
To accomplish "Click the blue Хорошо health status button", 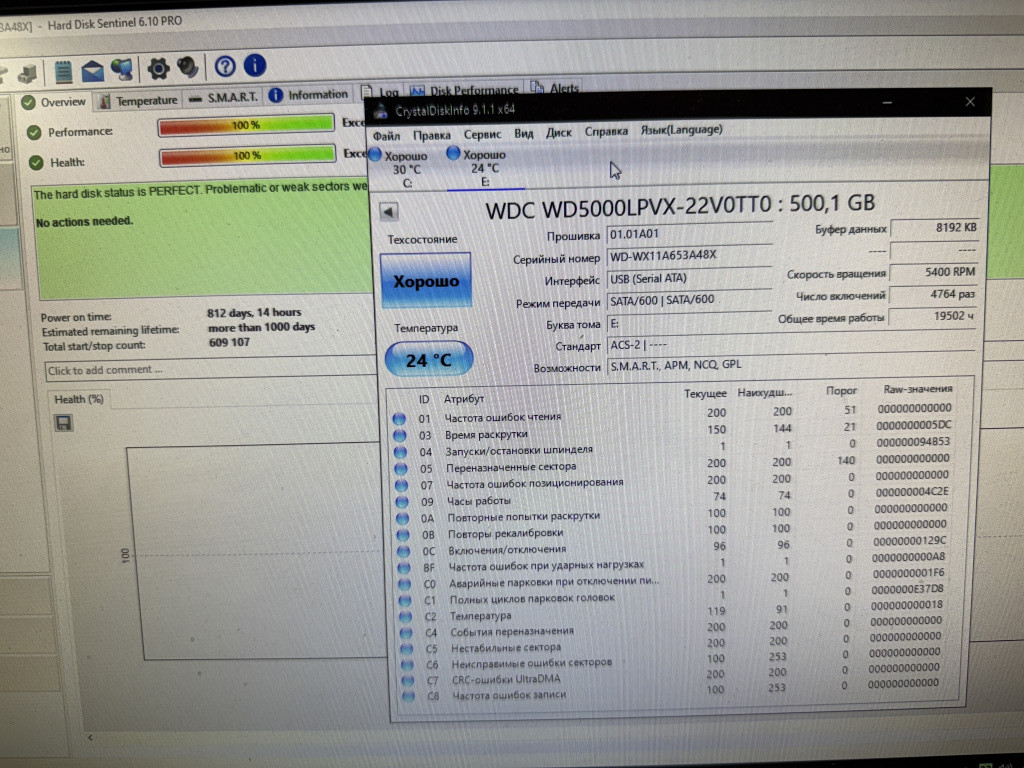I will [425, 281].
